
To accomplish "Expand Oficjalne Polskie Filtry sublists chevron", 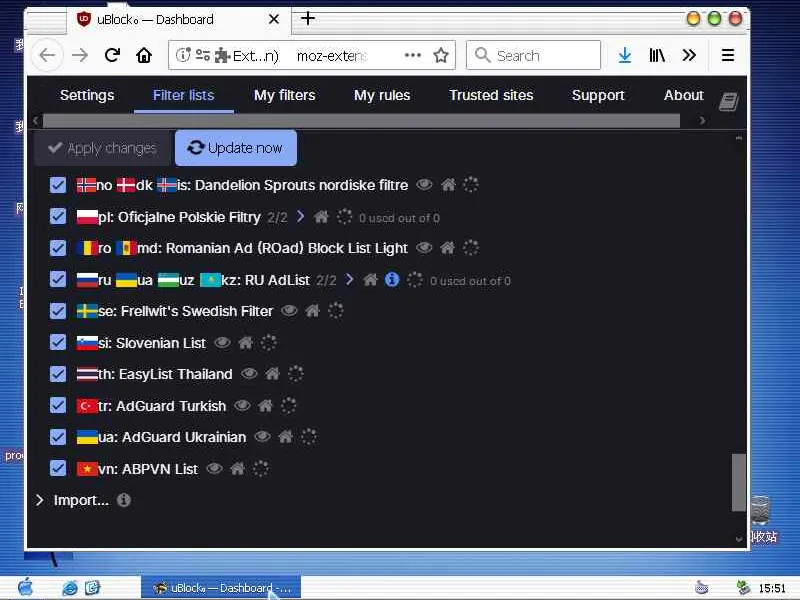I will point(301,216).
